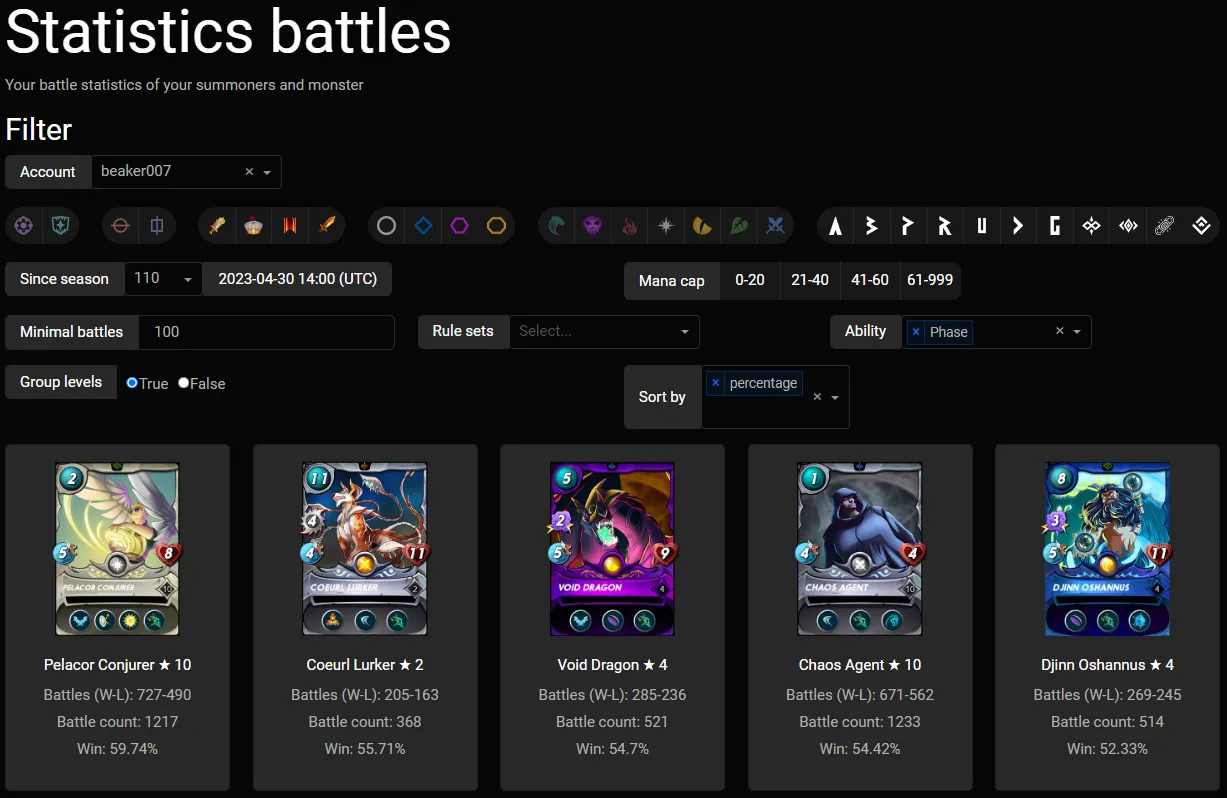Toggle the red banner filter icon
The image size is (1227, 798).
coord(290,226)
